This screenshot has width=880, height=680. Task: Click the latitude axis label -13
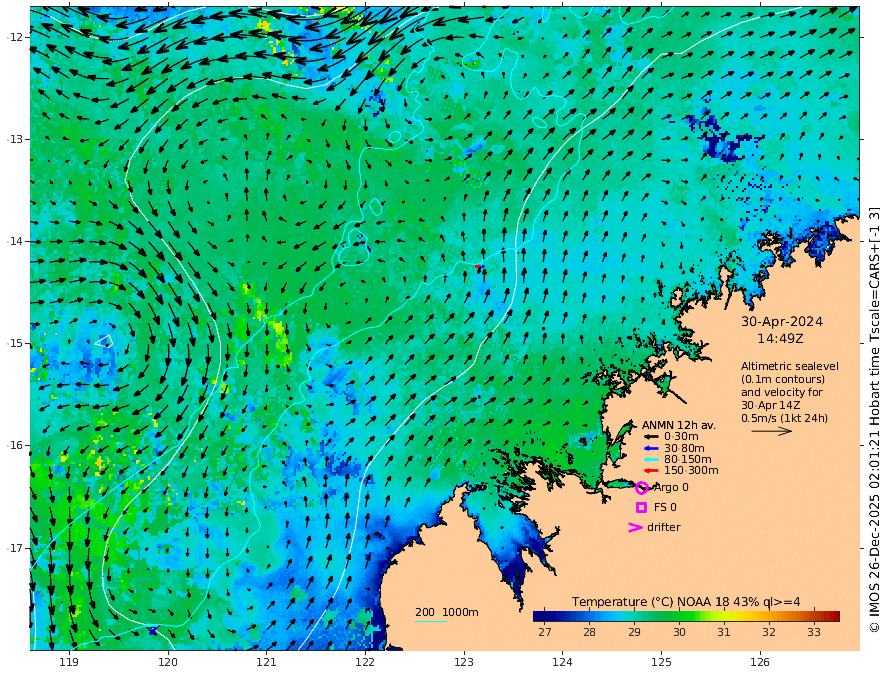[x=15, y=139]
